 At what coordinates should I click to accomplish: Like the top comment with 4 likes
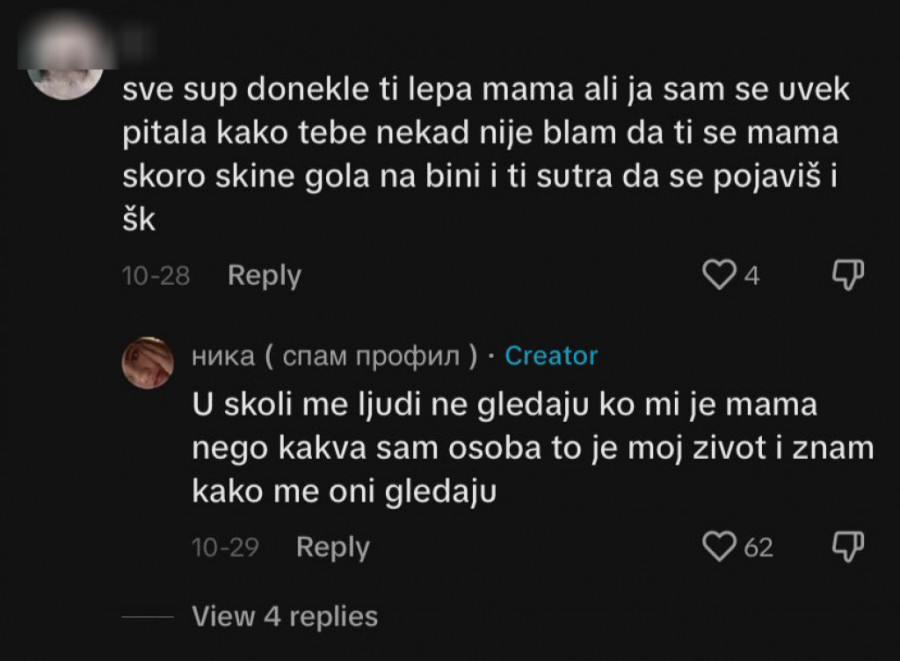point(719,275)
